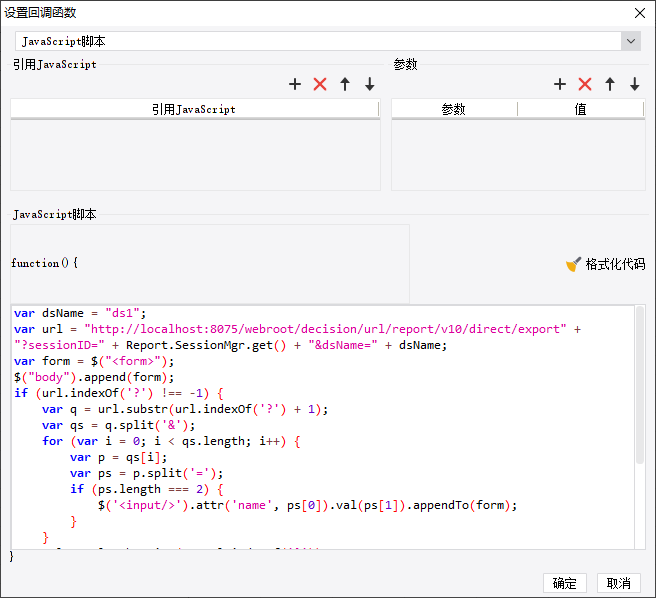
Task: Delete the selected referenced JavaScript entry
Action: (320, 84)
